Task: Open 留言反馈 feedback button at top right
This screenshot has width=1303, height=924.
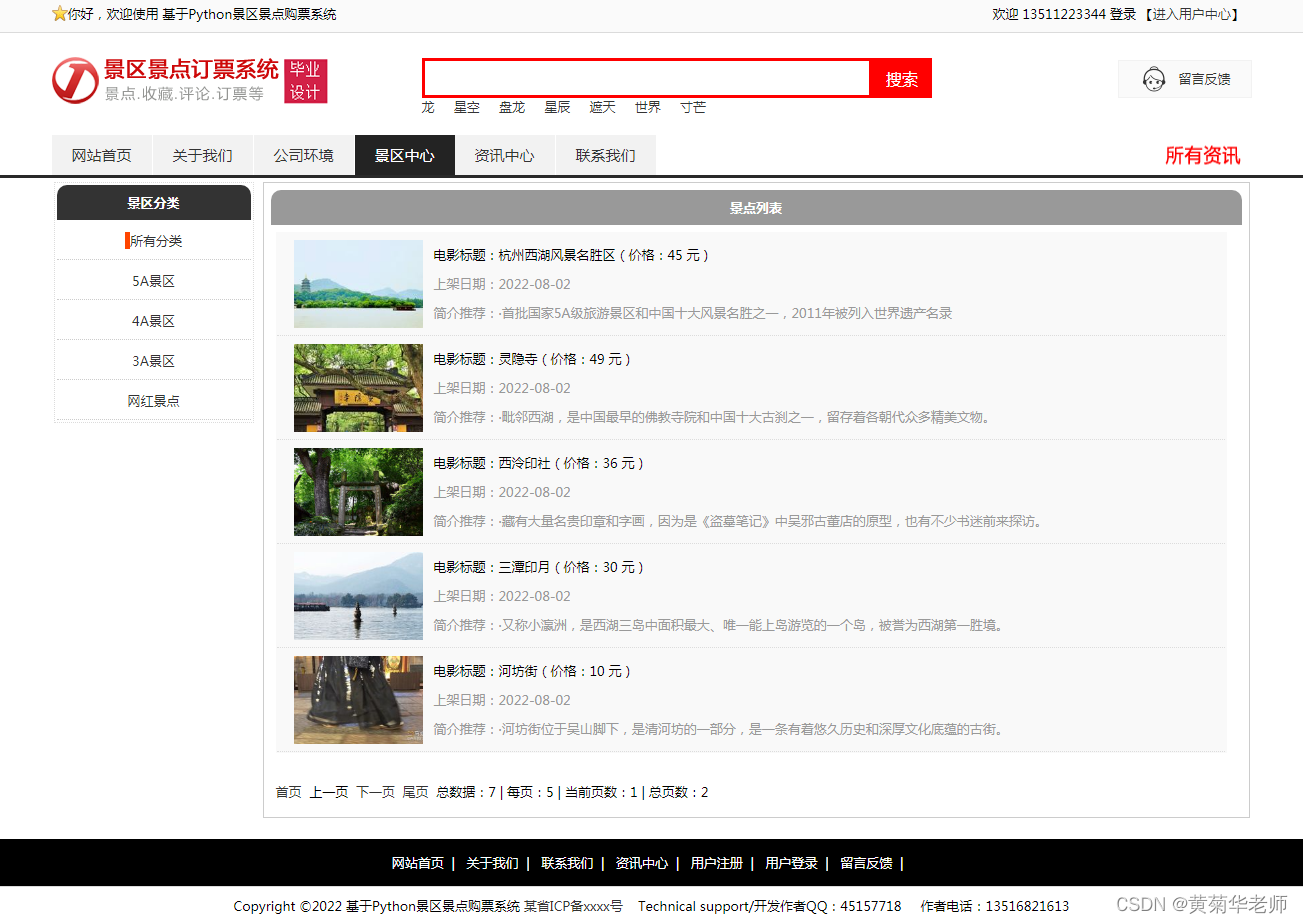Action: tap(1185, 79)
